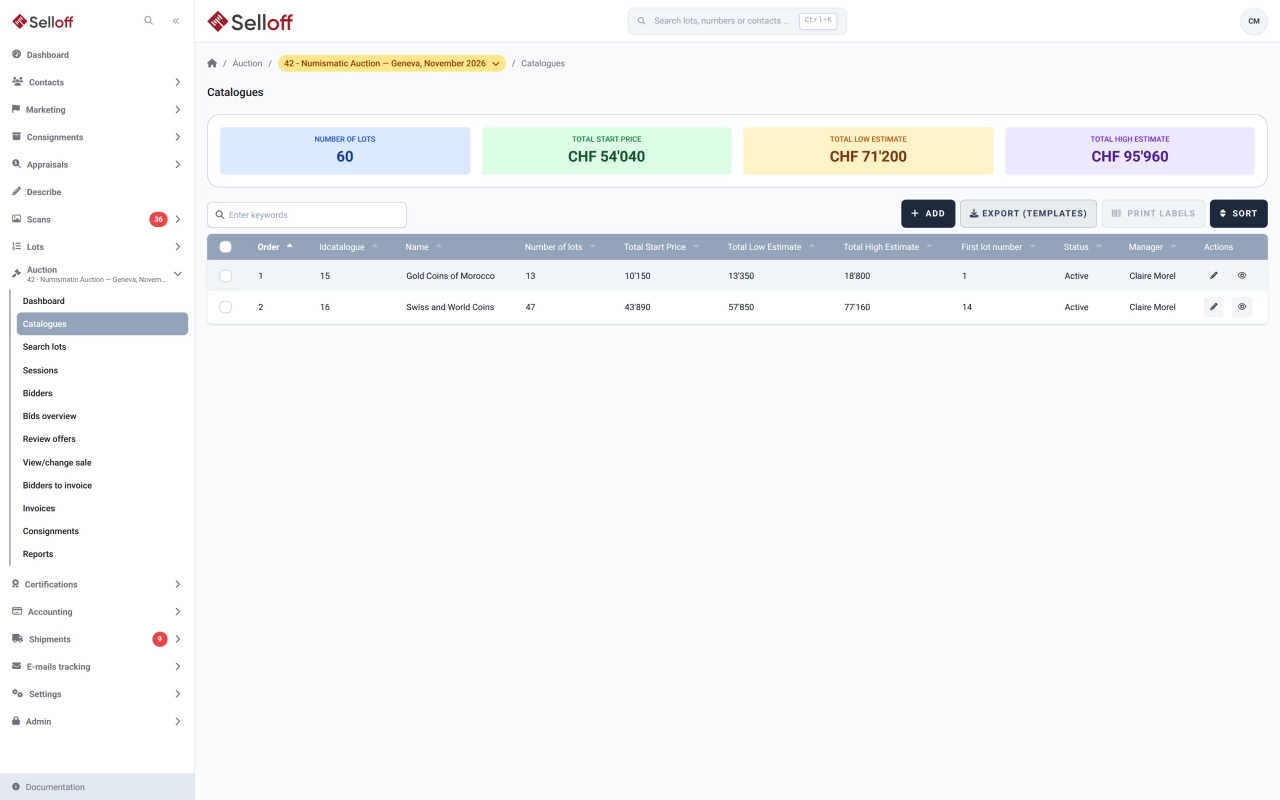Image resolution: width=1280 pixels, height=800 pixels.
Task: Click the Add button
Action: [x=928, y=213]
